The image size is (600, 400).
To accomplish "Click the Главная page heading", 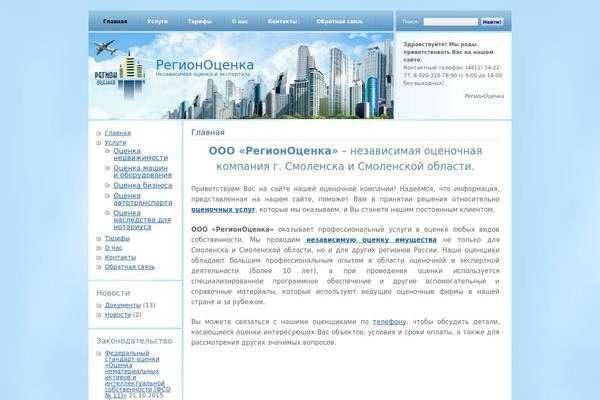I will (208, 132).
